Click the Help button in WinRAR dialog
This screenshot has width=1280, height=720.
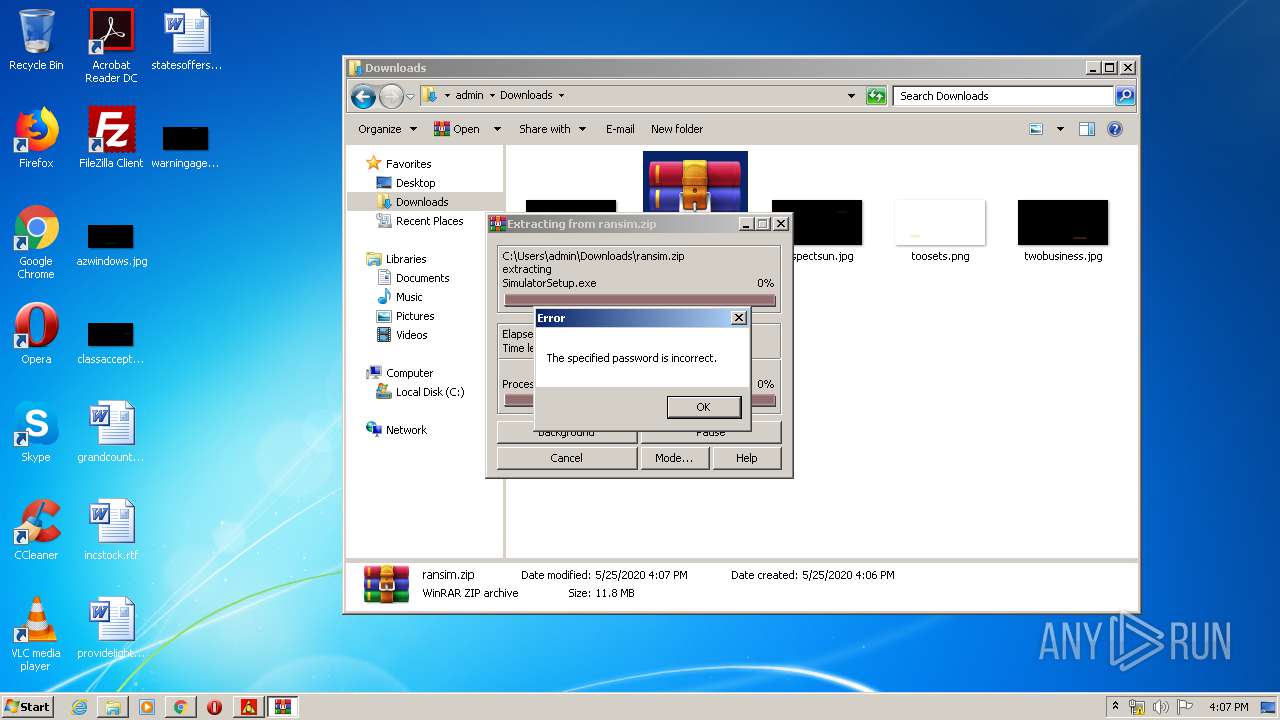pos(746,458)
